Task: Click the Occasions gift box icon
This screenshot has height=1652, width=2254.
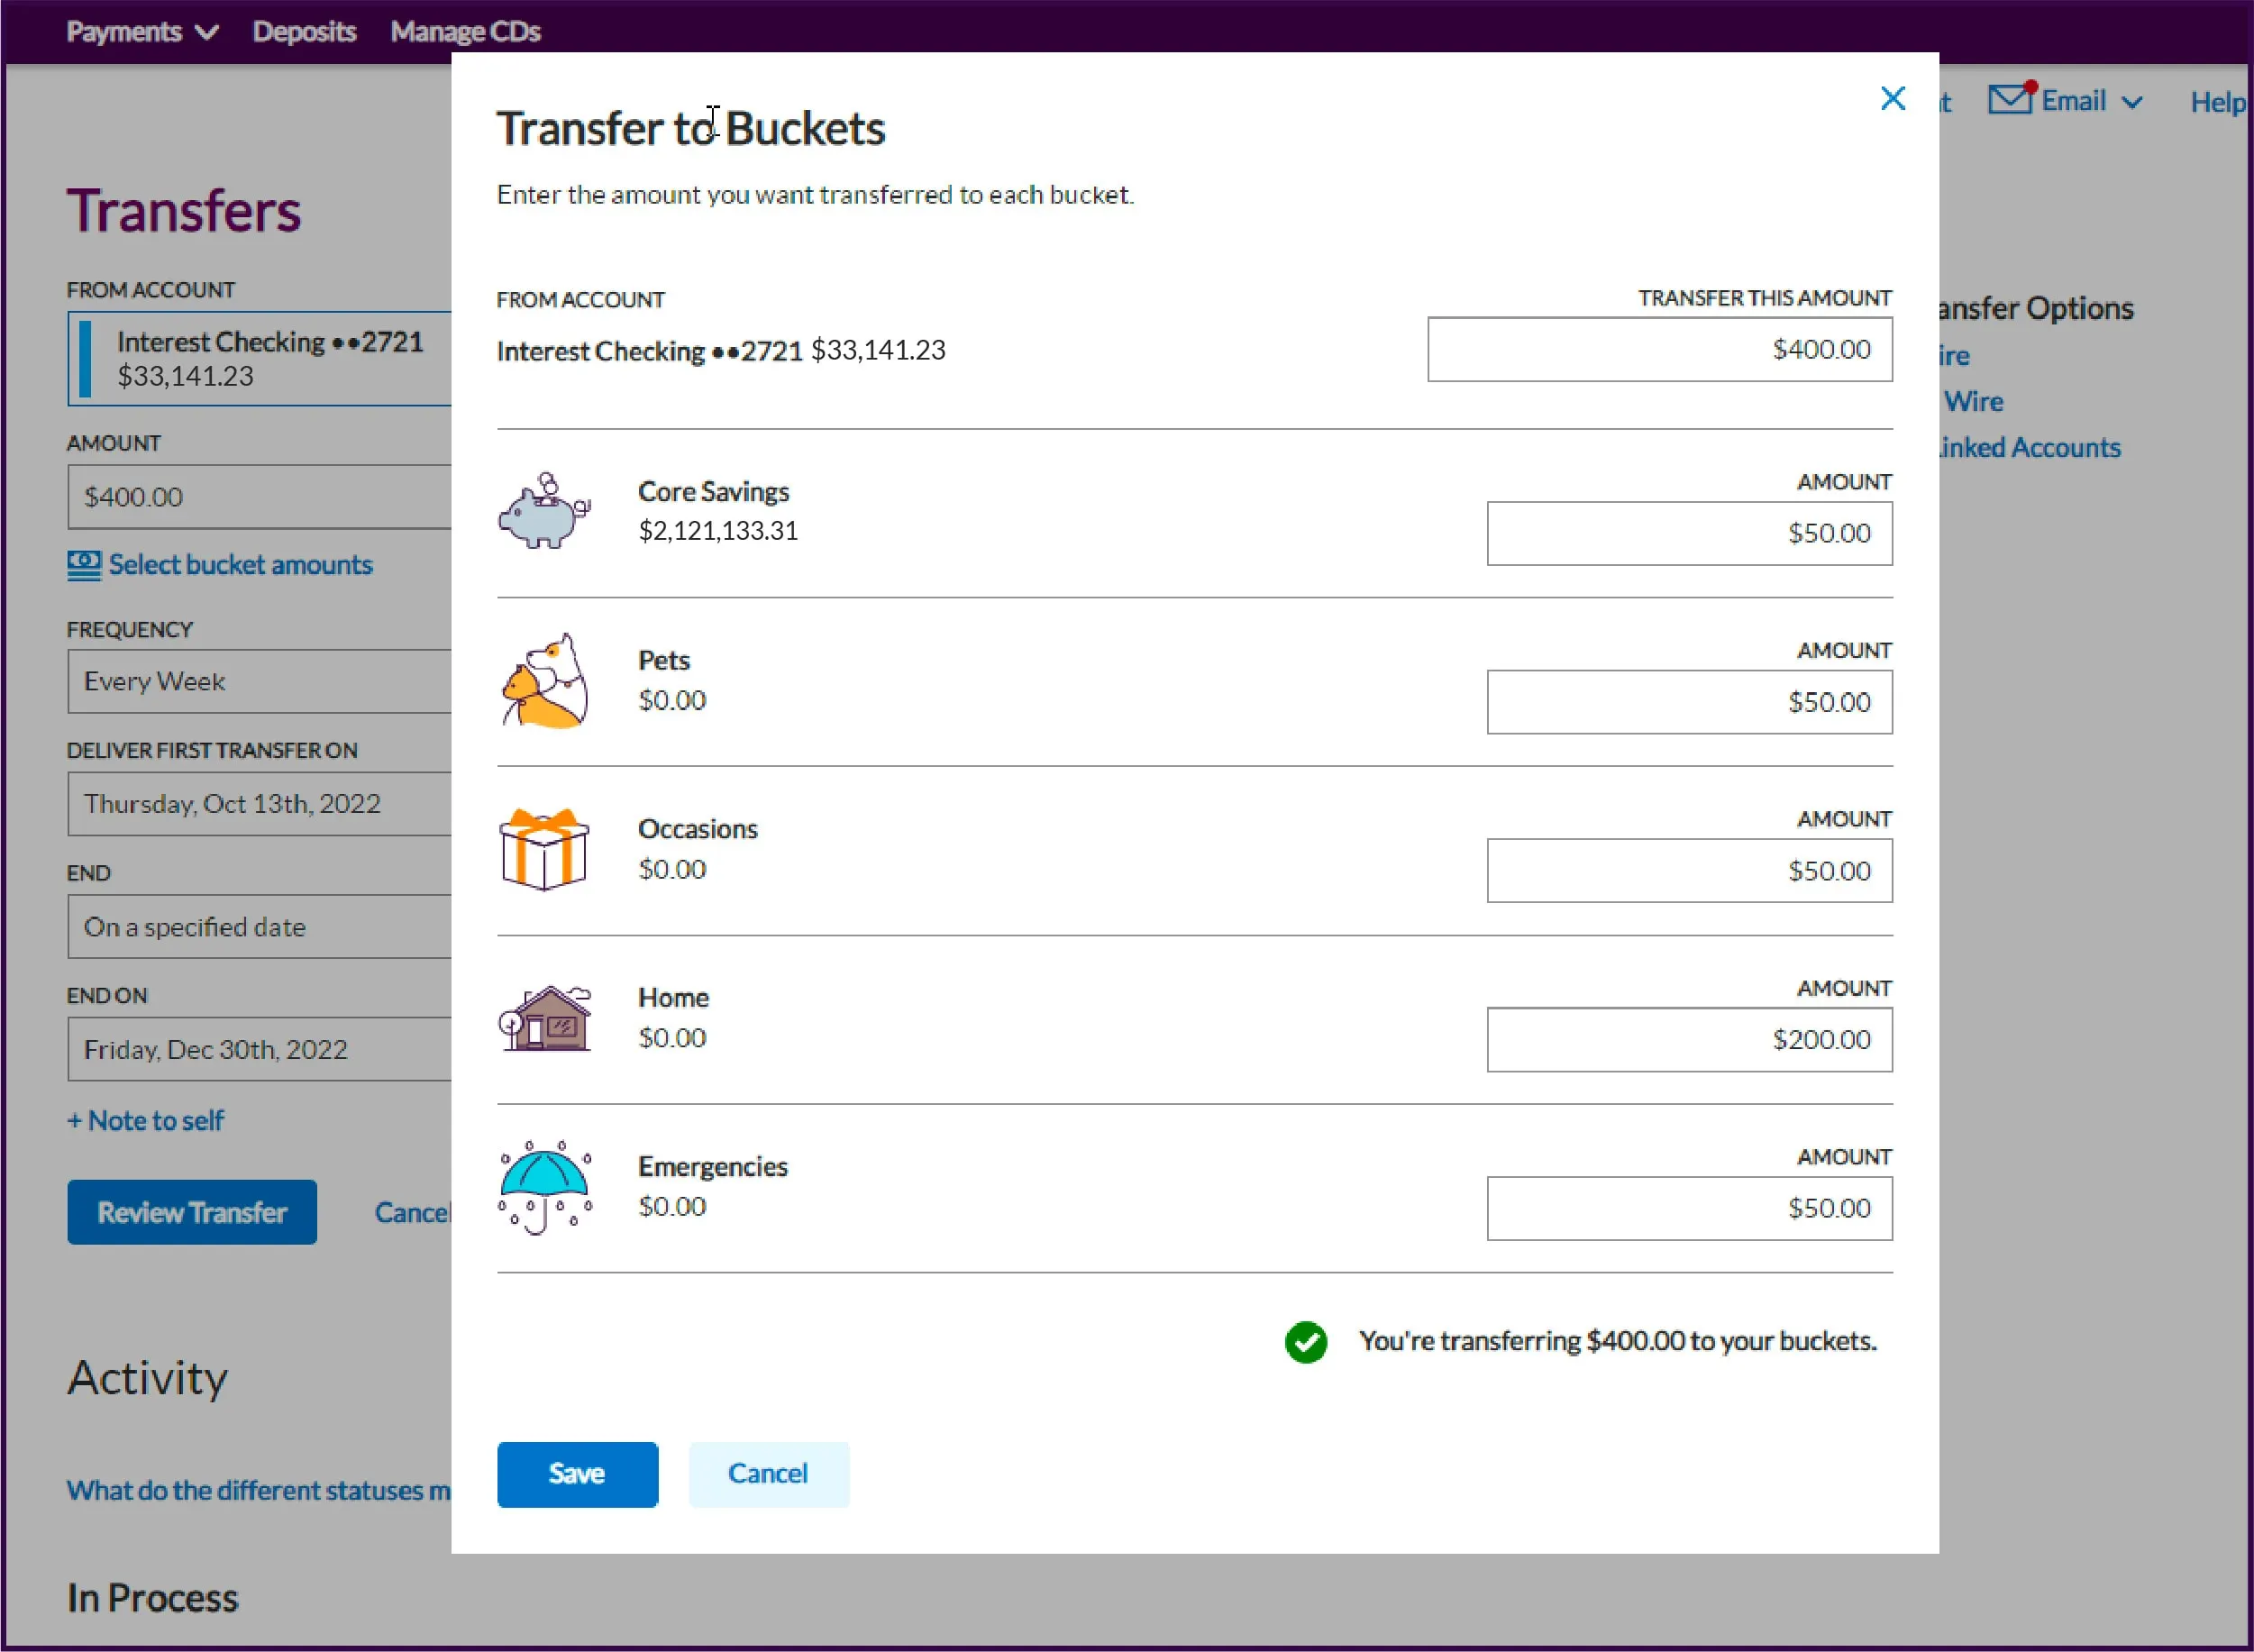Action: click(x=544, y=849)
